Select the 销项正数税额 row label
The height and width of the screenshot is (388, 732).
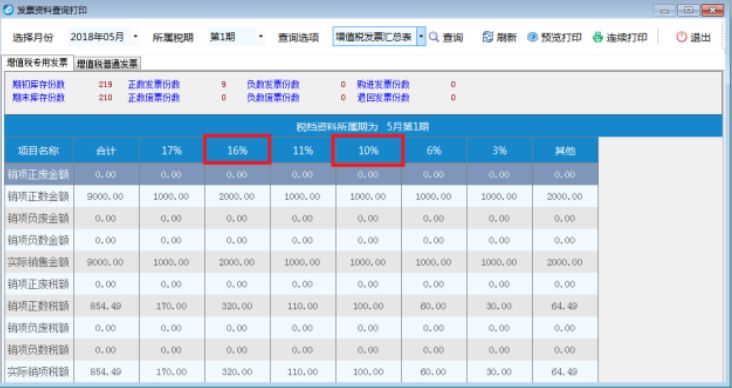click(39, 306)
